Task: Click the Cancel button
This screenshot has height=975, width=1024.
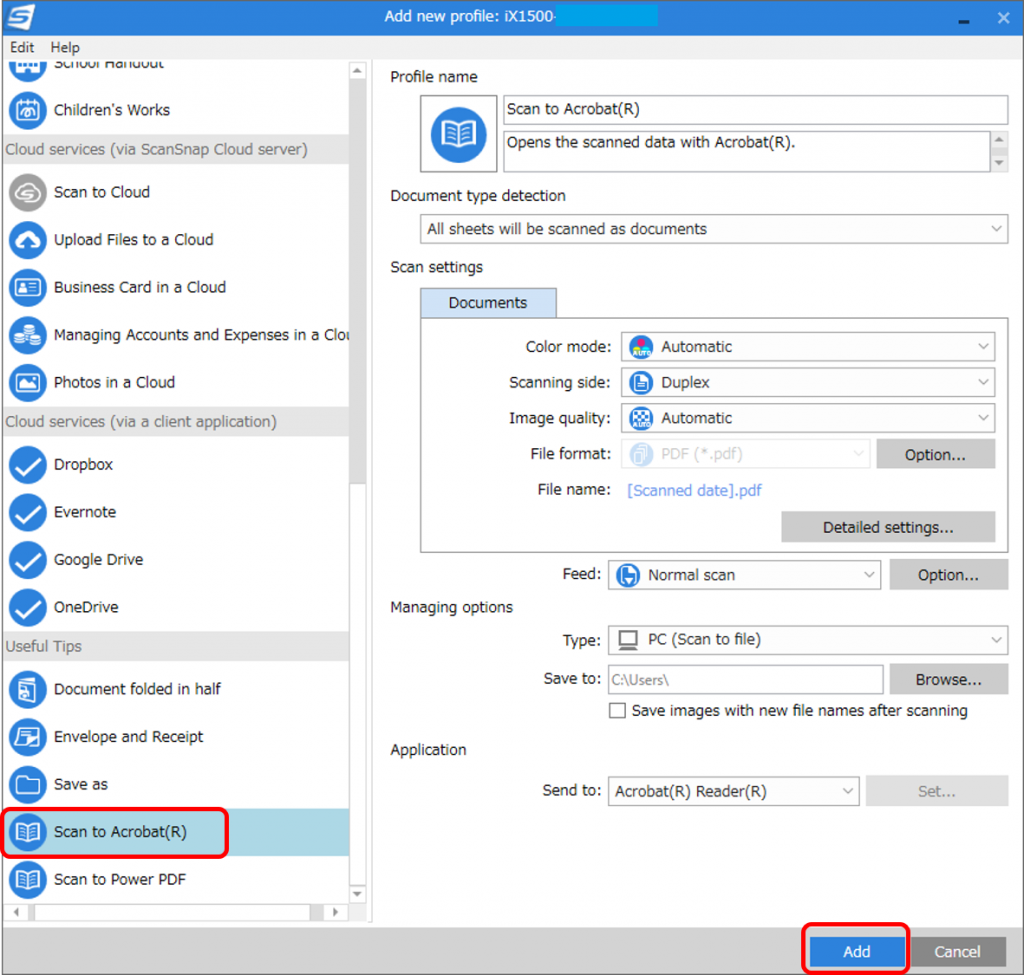Action: [x=957, y=951]
